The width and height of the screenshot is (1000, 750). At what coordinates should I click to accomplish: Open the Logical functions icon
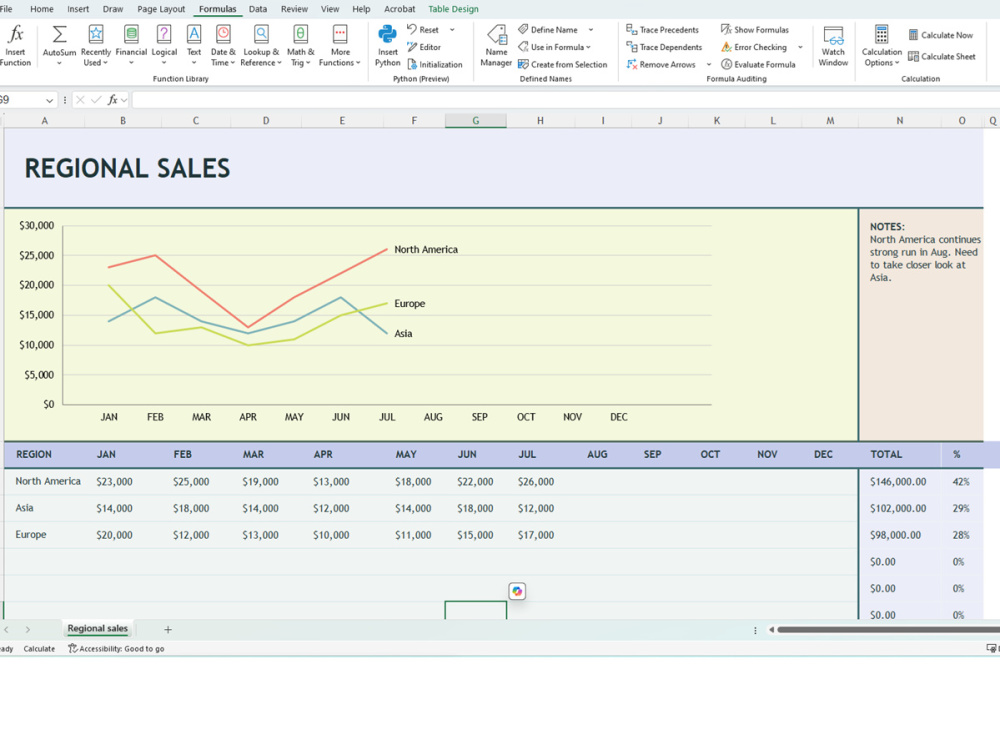(164, 34)
